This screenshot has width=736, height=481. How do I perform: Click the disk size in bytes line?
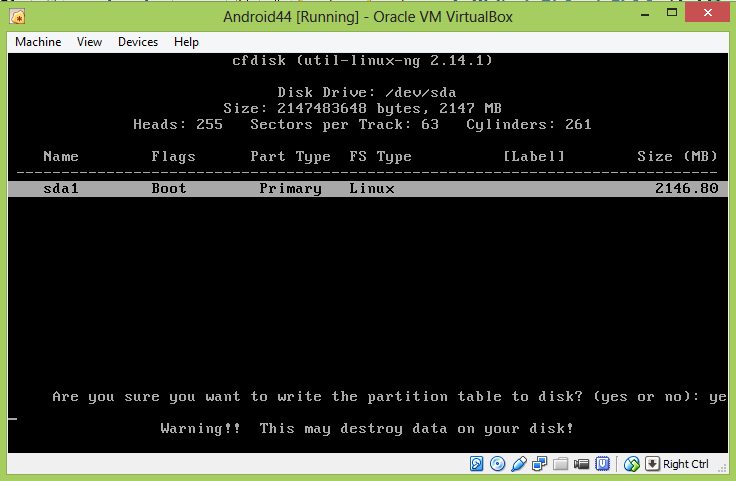pos(362,108)
